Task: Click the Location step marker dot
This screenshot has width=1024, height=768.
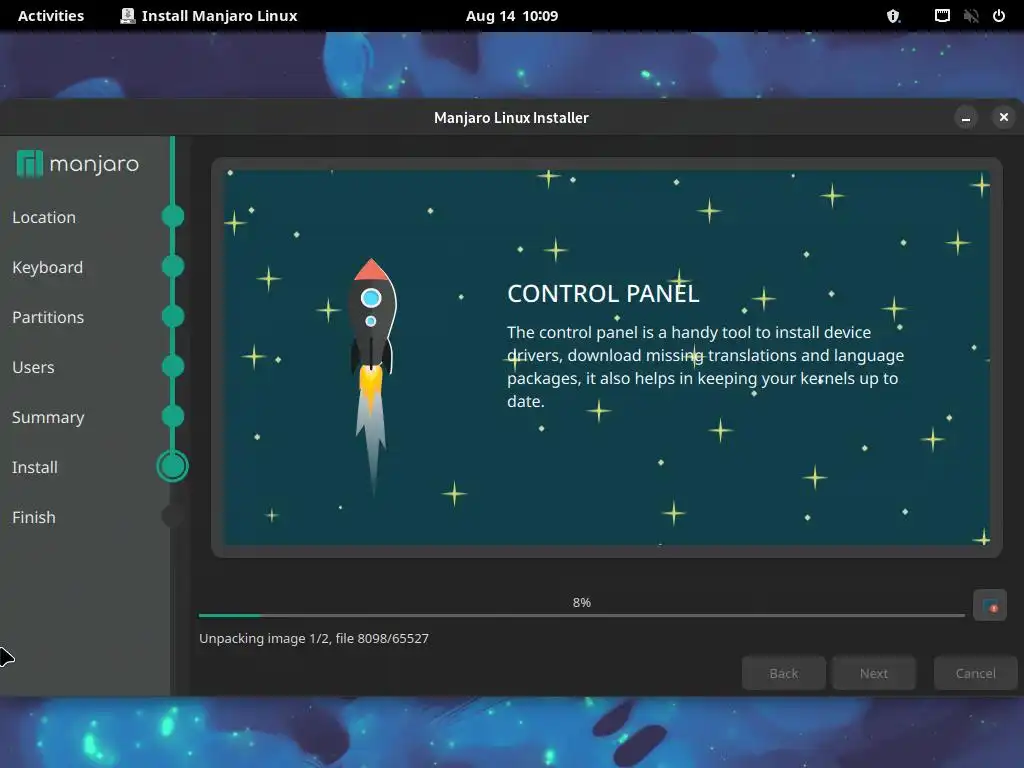Action: (x=172, y=216)
